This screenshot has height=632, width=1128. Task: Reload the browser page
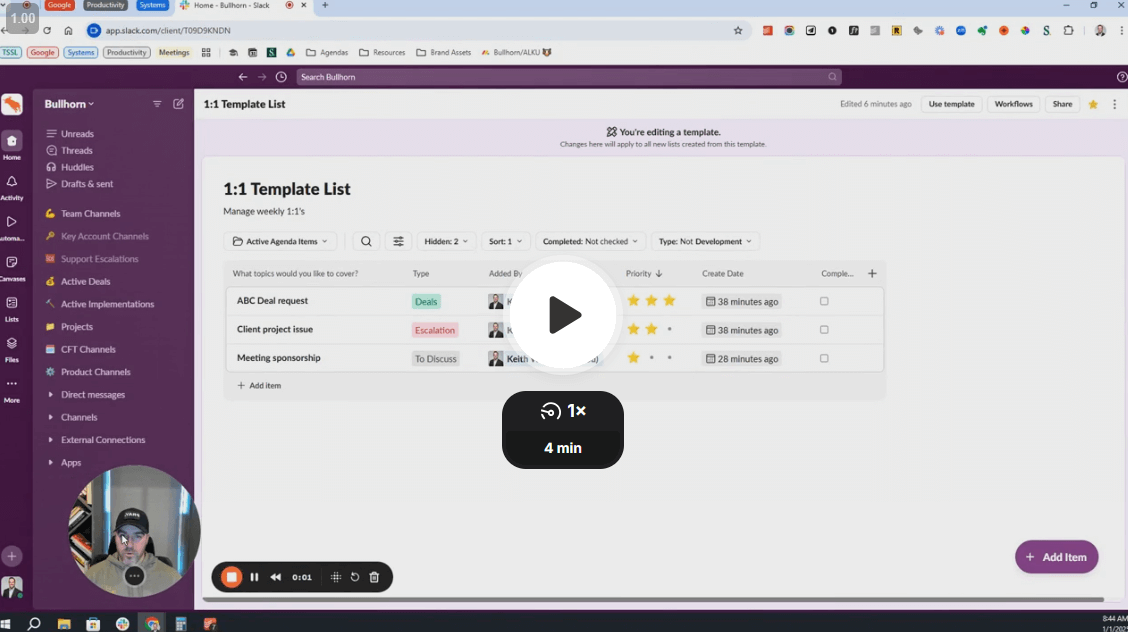click(x=47, y=30)
